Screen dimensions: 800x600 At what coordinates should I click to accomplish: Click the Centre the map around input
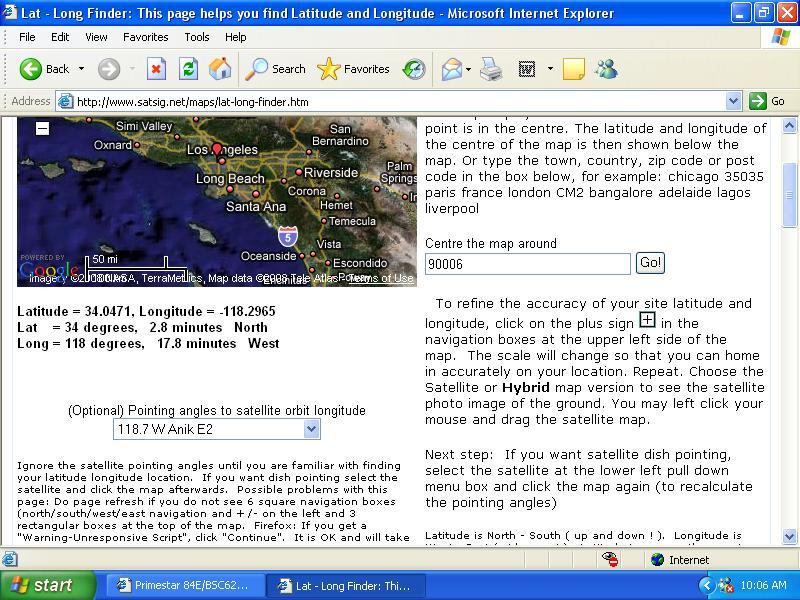(x=528, y=264)
